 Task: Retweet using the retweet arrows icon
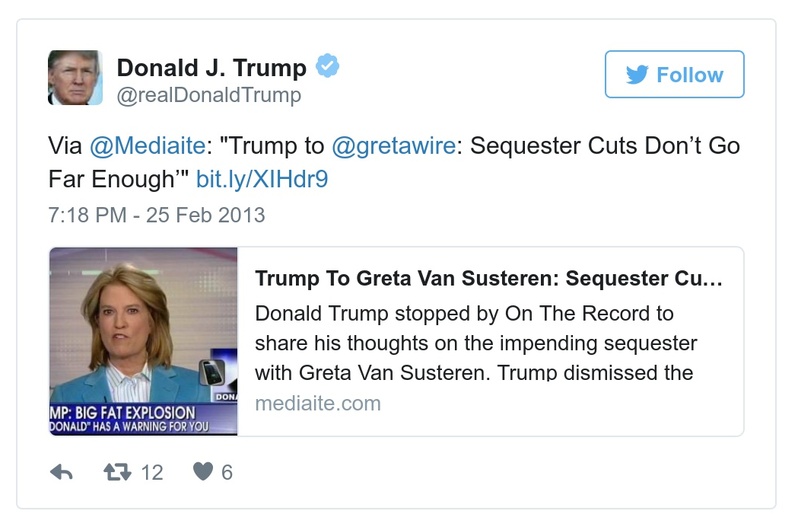click(118, 472)
